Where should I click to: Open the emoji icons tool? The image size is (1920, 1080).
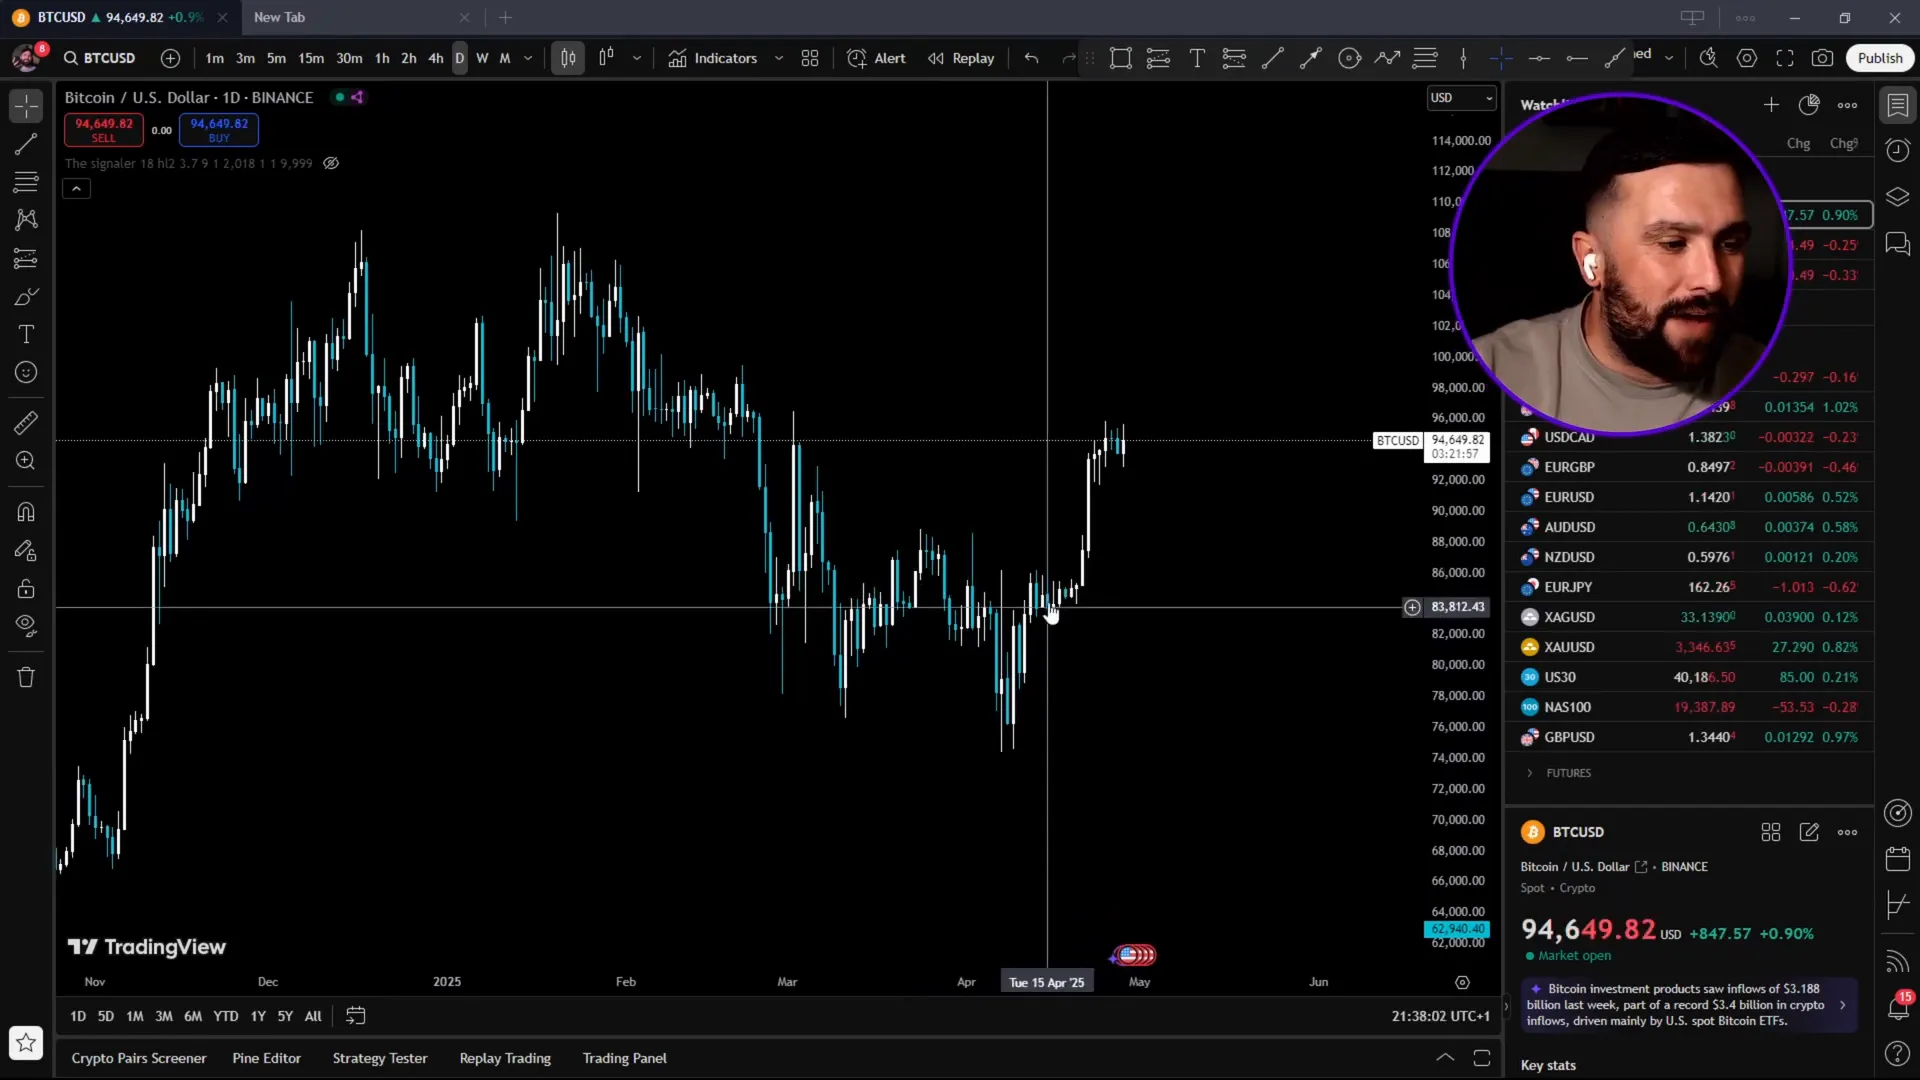coord(26,373)
